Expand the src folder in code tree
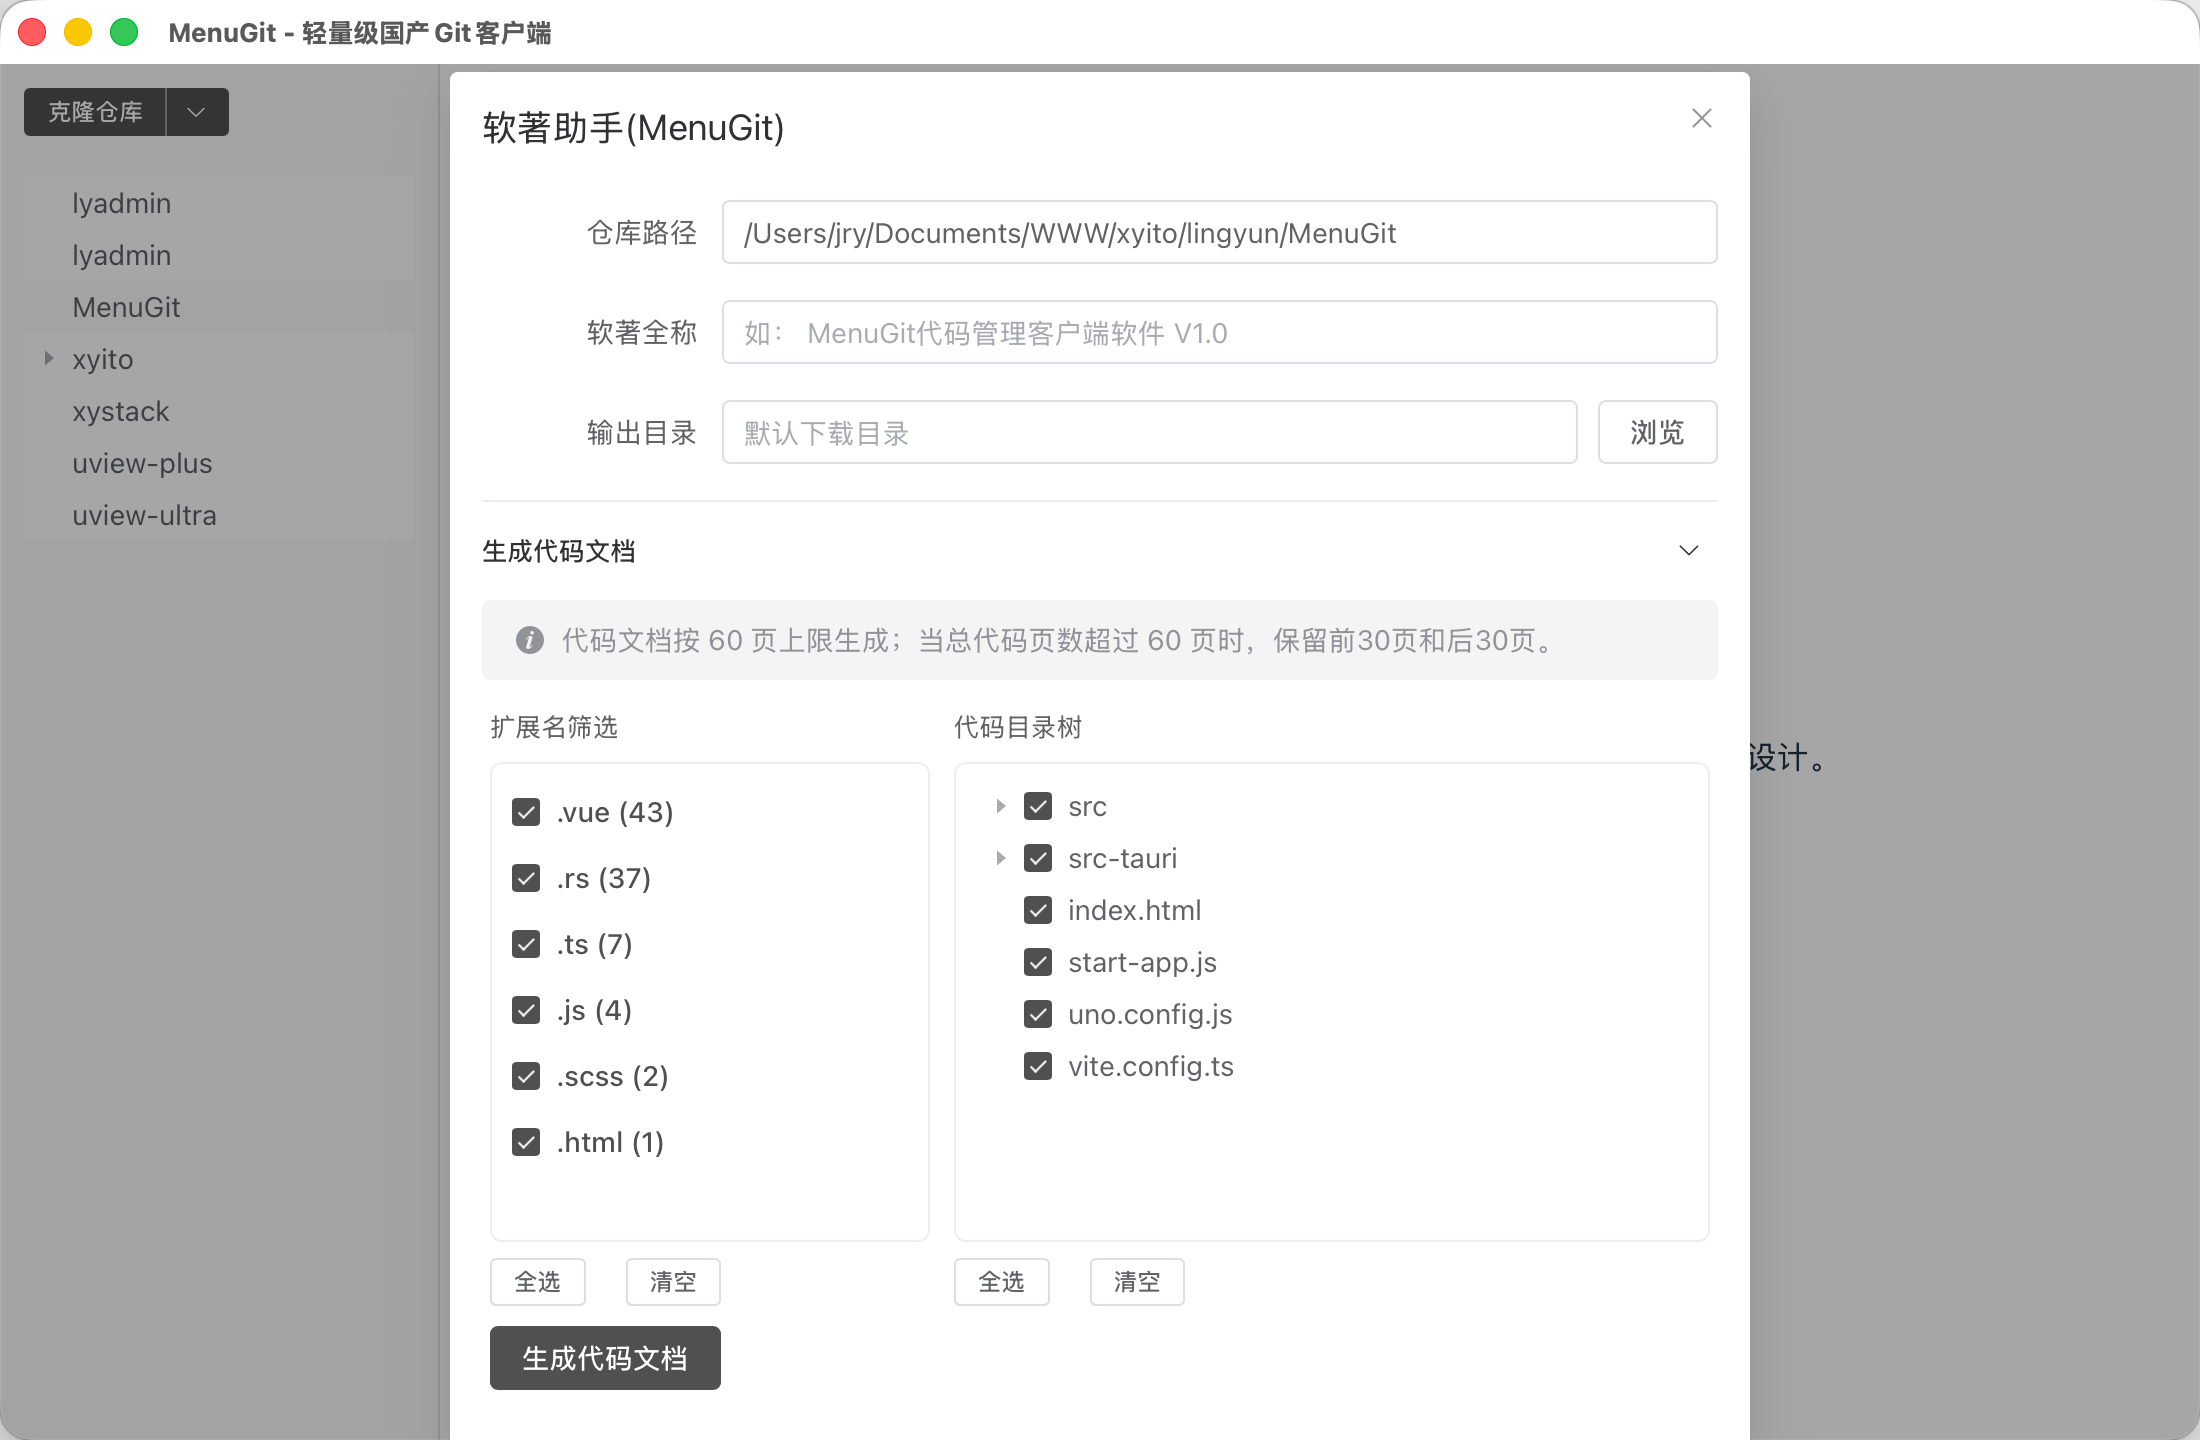This screenshot has width=2200, height=1440. [1000, 806]
